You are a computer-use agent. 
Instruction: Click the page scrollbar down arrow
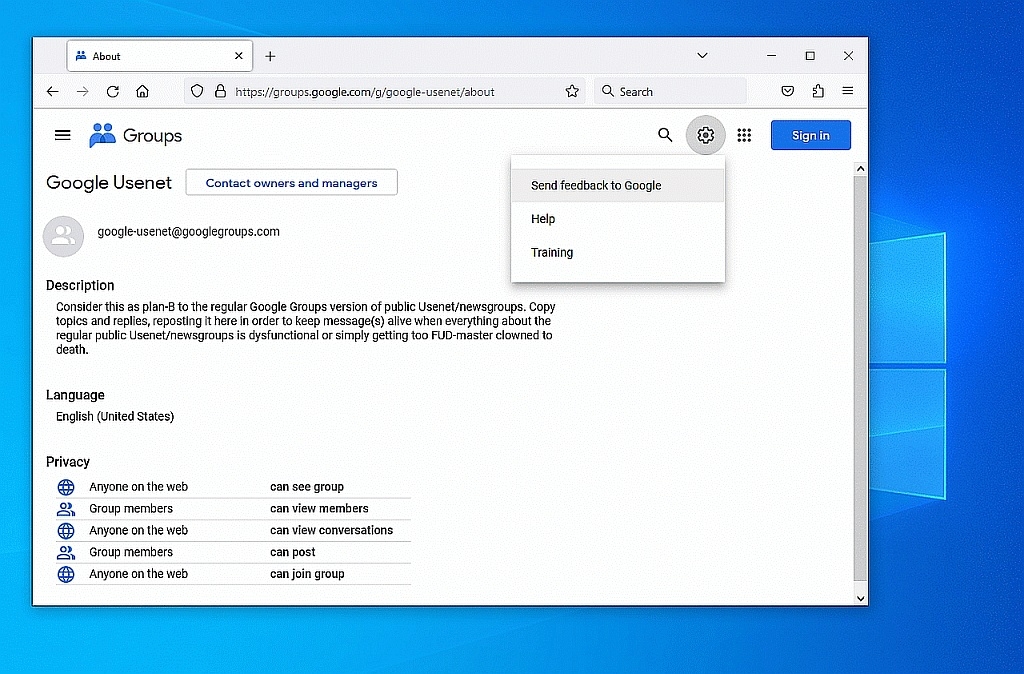(x=861, y=598)
